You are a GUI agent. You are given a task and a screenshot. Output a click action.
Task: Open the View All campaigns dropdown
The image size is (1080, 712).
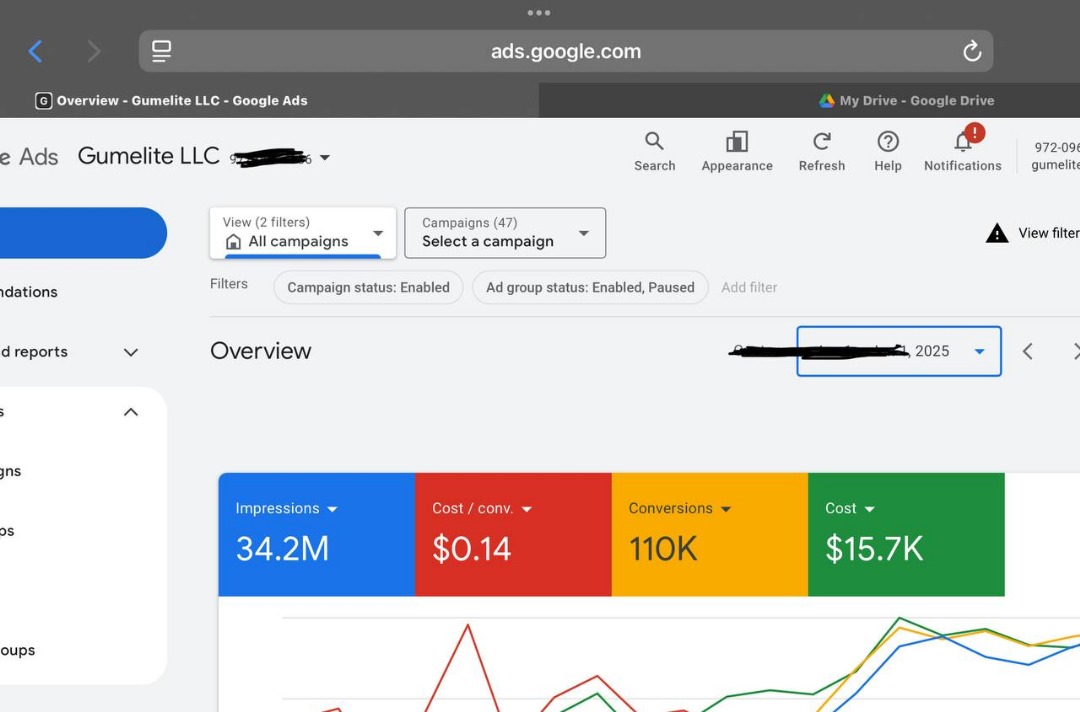(303, 233)
